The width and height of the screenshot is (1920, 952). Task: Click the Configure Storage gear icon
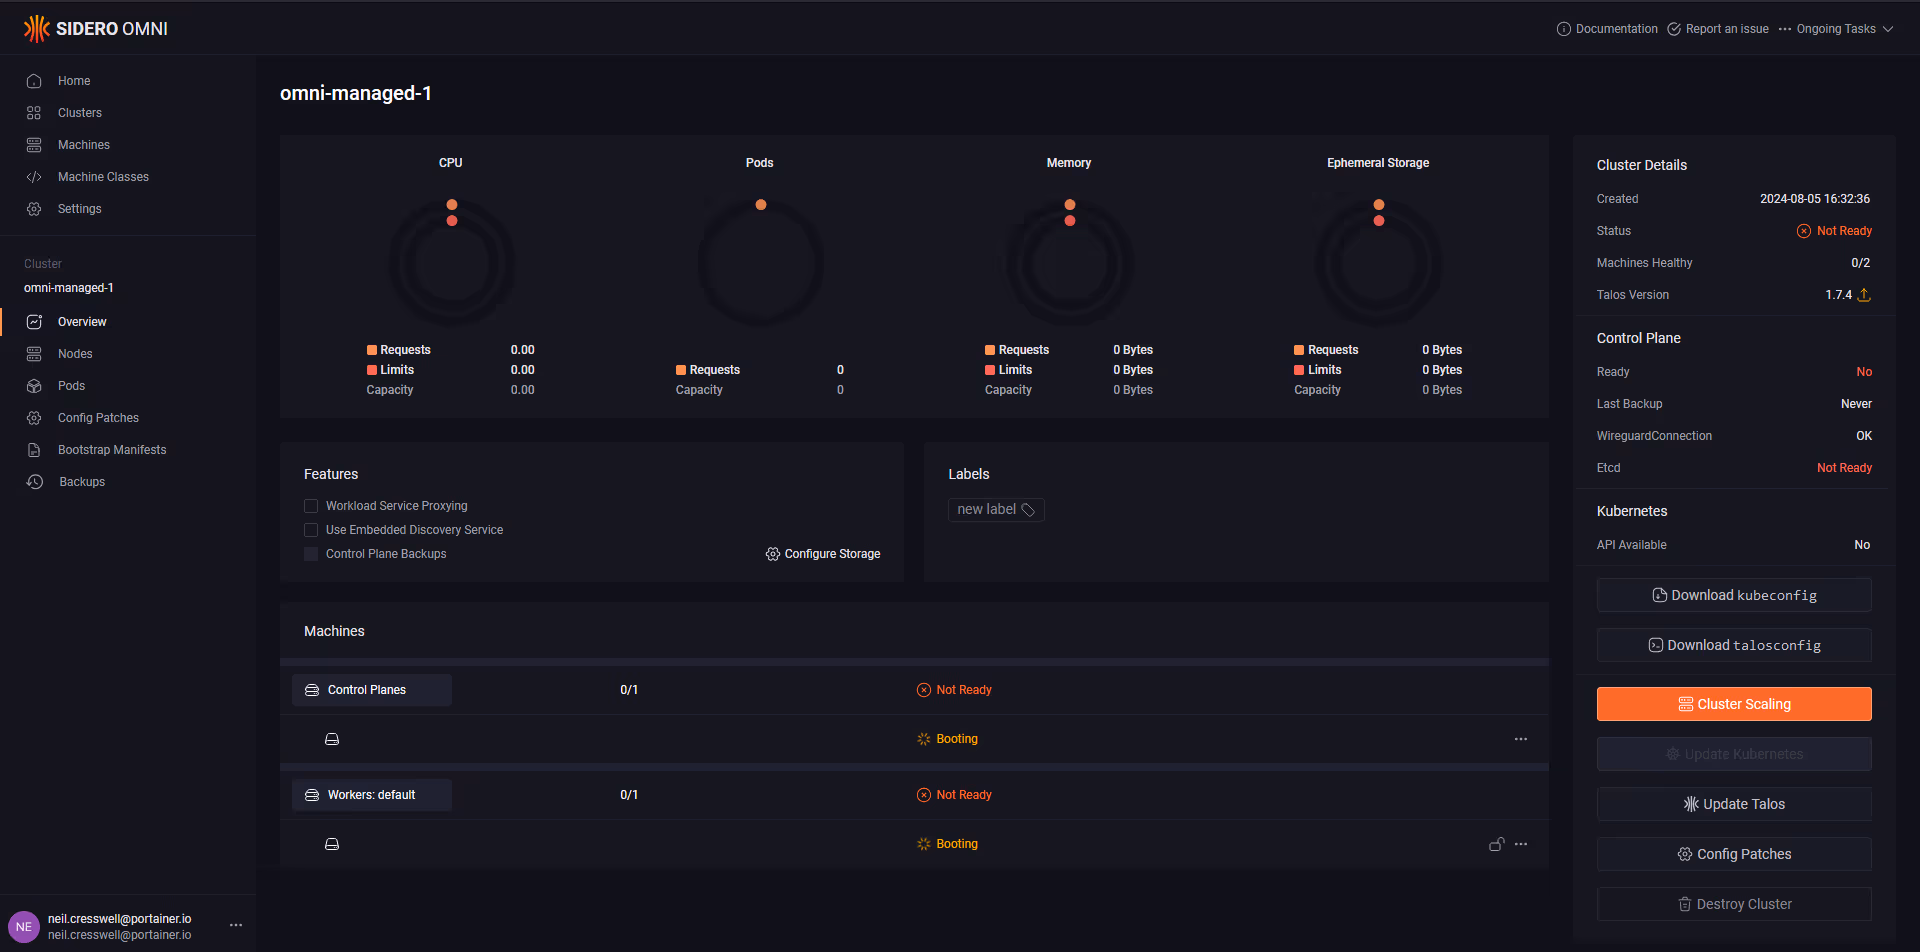point(773,554)
